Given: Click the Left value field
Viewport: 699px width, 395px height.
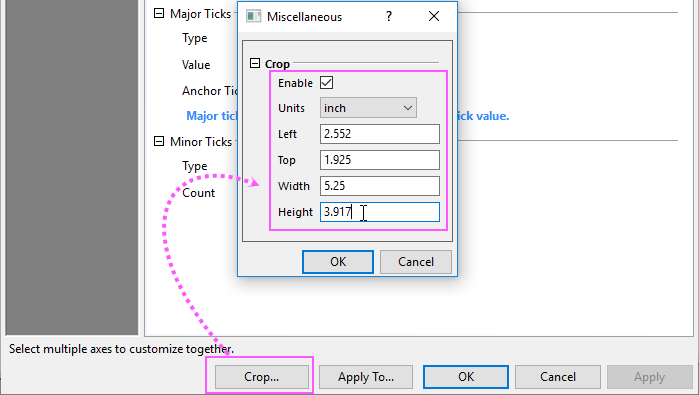Looking at the screenshot, I should click(x=380, y=134).
